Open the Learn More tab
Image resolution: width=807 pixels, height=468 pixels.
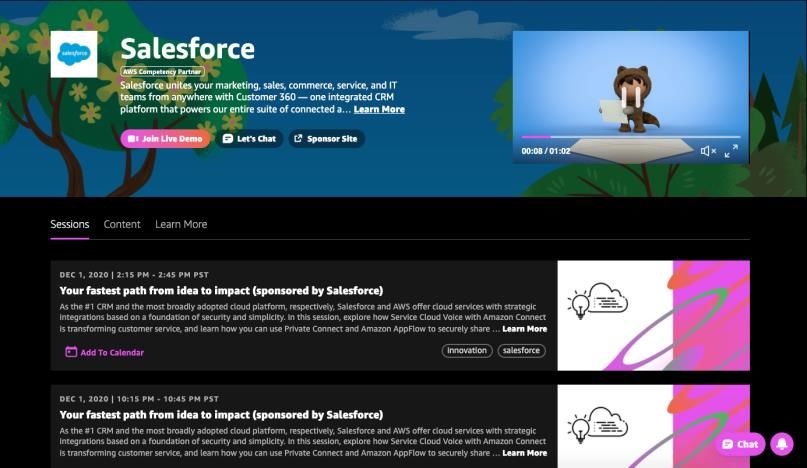pos(181,224)
